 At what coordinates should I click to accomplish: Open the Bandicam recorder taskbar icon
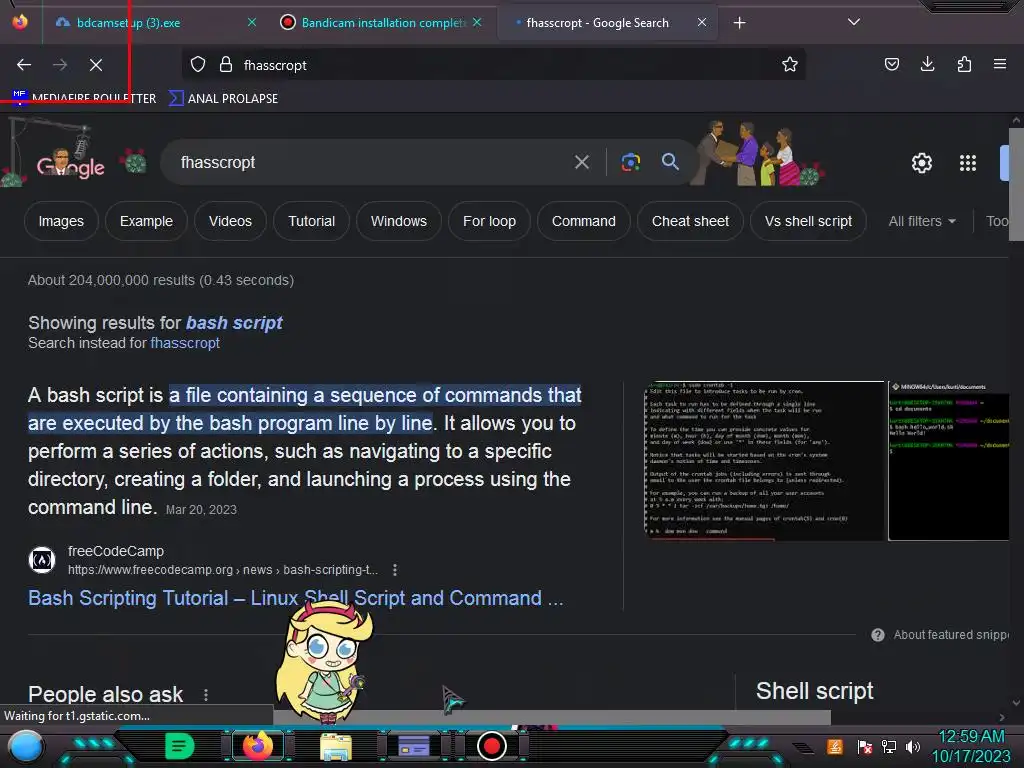coord(492,746)
